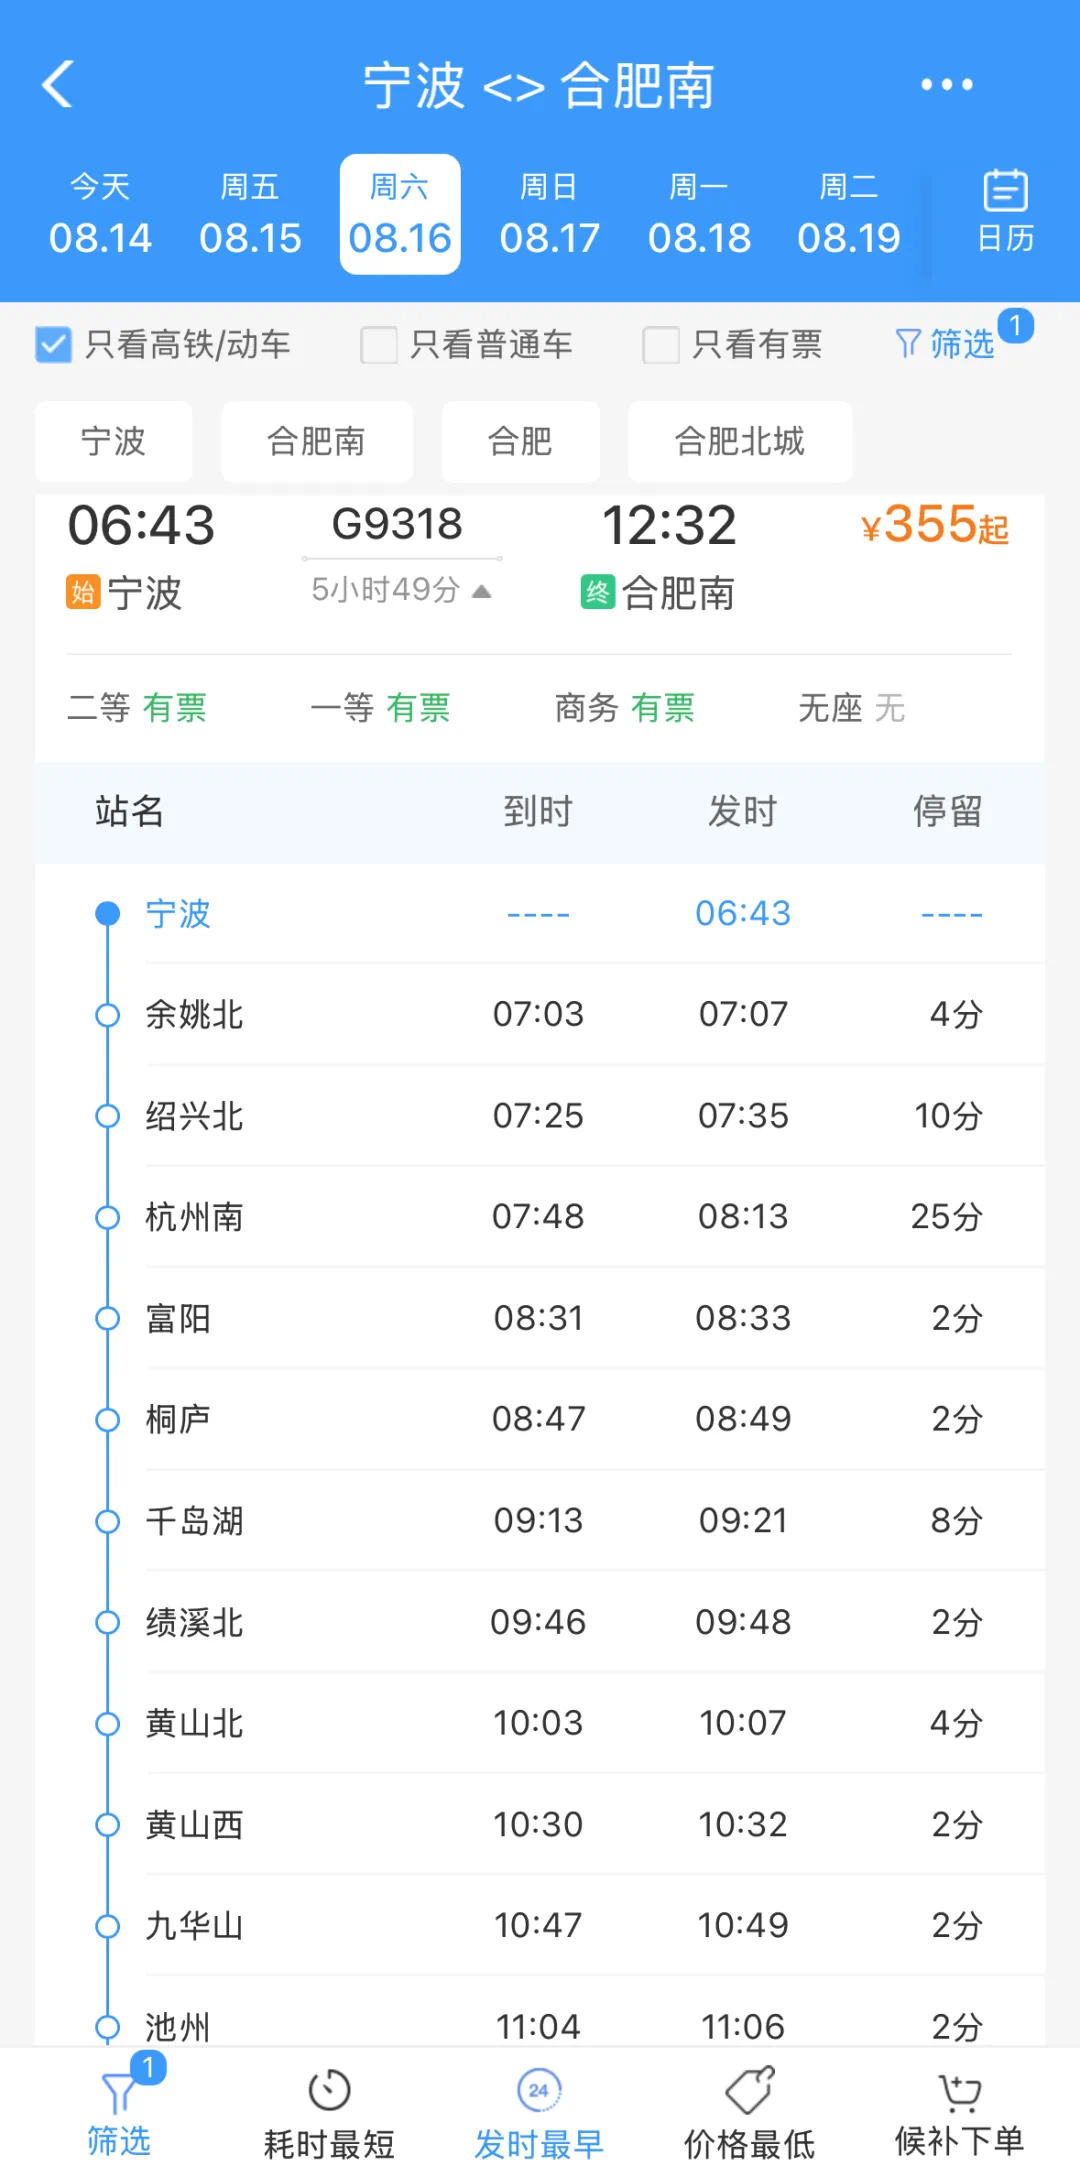The height and width of the screenshot is (2177, 1080).
Task: Select the 宁波 stop row
Action: [540, 914]
